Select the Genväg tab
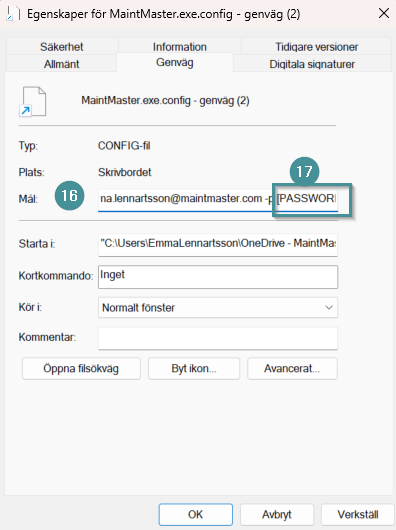 coord(175,63)
